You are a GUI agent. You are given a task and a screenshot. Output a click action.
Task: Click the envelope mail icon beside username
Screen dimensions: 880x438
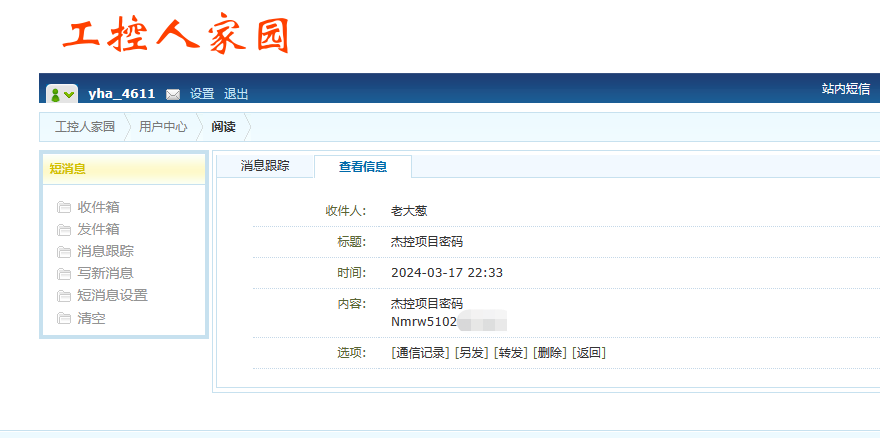click(173, 94)
